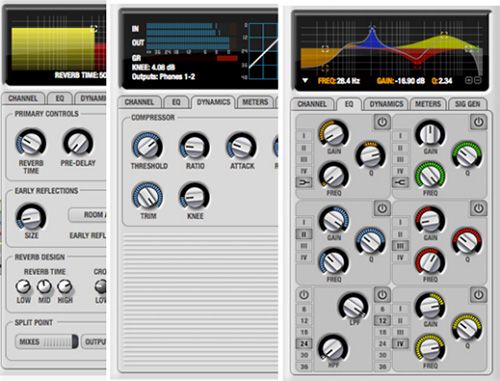The width and height of the screenshot is (500, 381).
Task: Toggle power on the red EQ band
Action: coord(479,209)
